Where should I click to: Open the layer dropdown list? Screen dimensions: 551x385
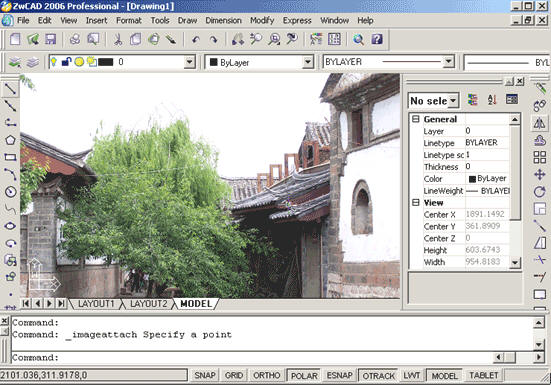tap(189, 62)
